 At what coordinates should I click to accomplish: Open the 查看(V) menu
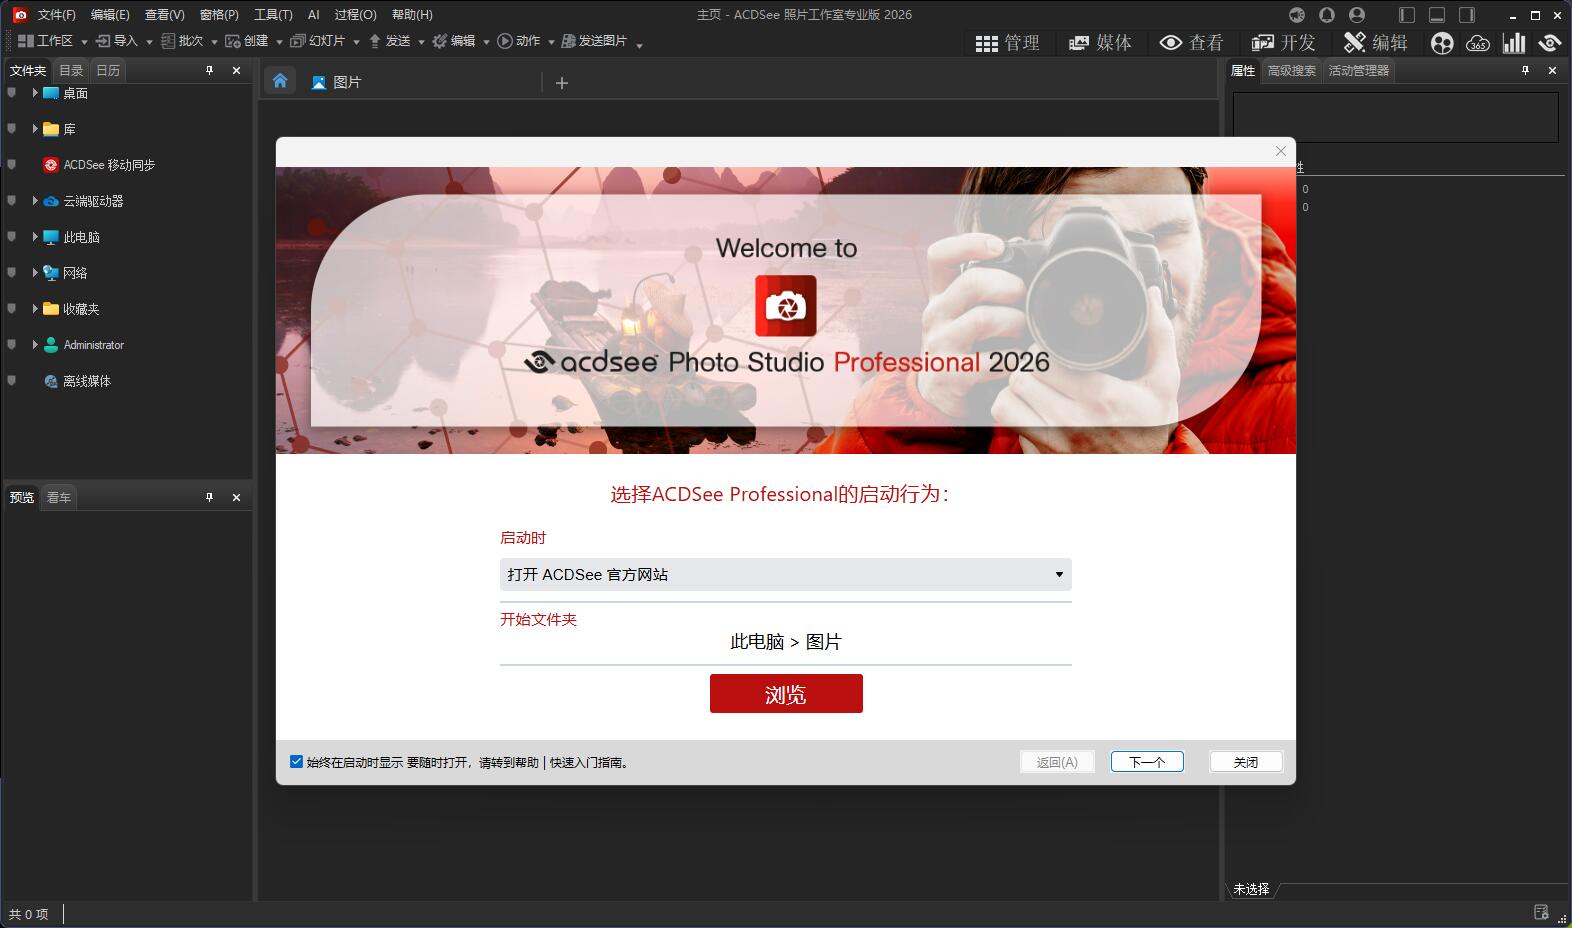pos(164,15)
